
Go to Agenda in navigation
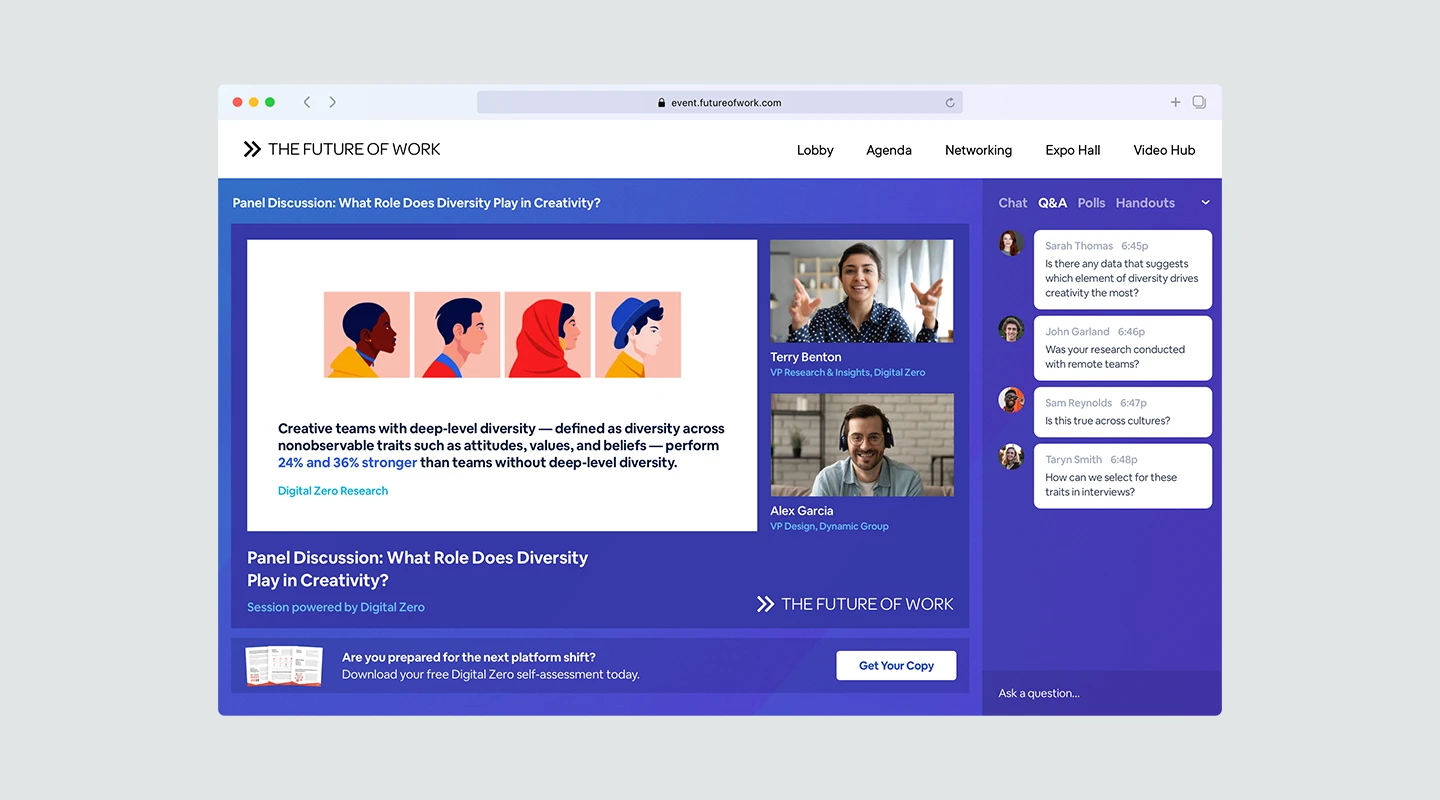click(x=888, y=150)
